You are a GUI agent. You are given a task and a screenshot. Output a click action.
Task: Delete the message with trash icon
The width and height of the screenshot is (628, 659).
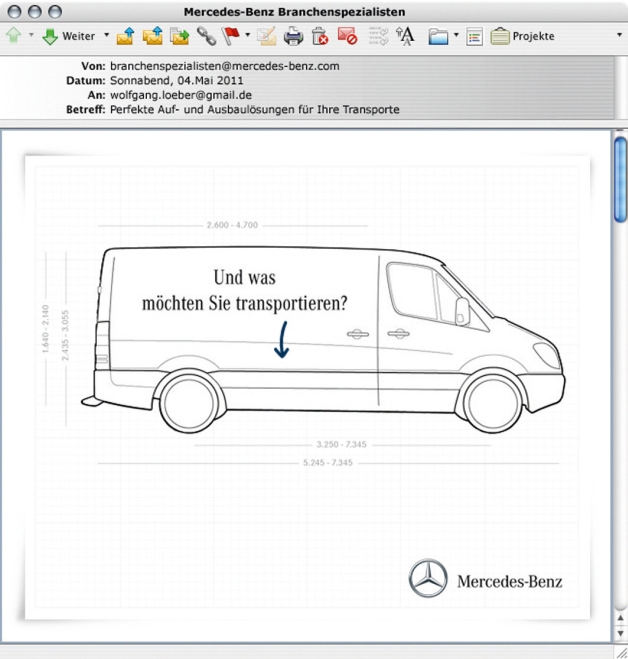coord(320,36)
